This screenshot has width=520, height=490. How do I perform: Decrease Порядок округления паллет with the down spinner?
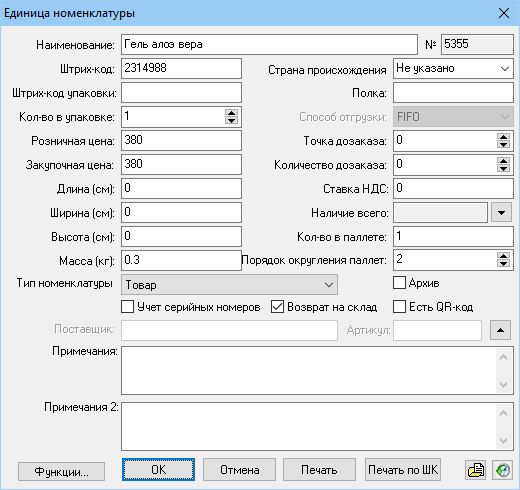(x=503, y=263)
